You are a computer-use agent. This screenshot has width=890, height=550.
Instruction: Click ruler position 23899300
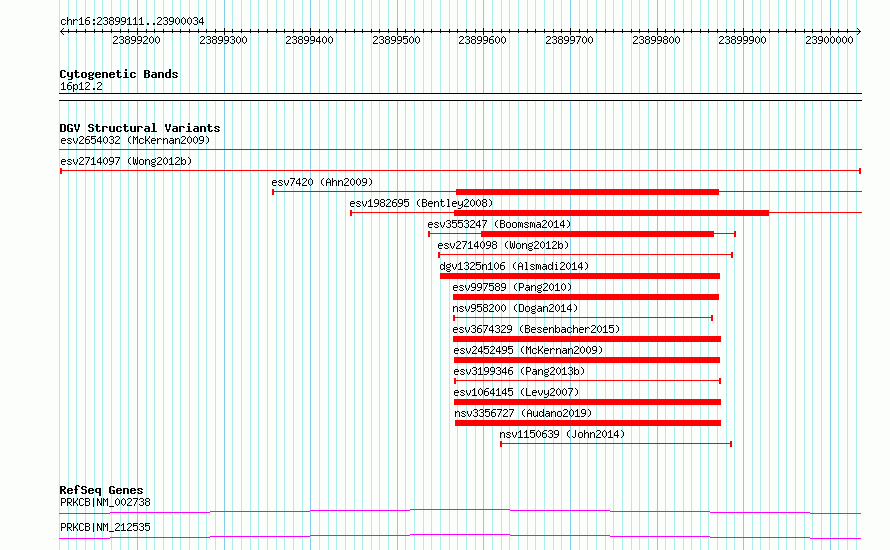223,40
